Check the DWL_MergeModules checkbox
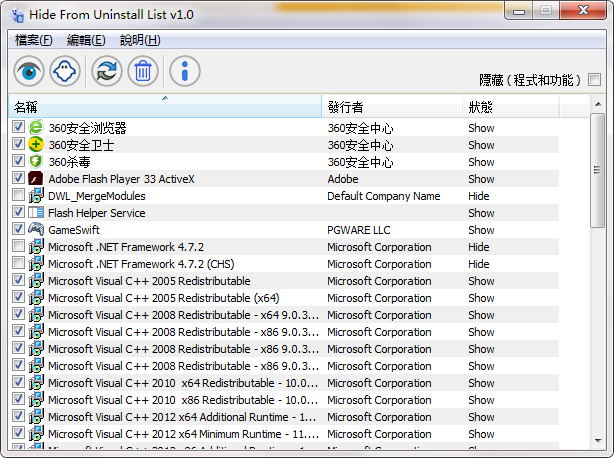The height and width of the screenshot is (458, 614). [19, 196]
